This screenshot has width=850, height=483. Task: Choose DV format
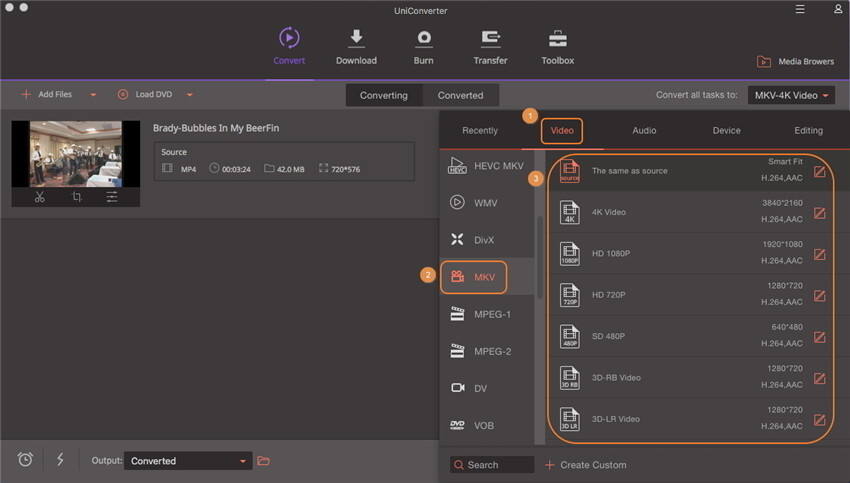486,388
